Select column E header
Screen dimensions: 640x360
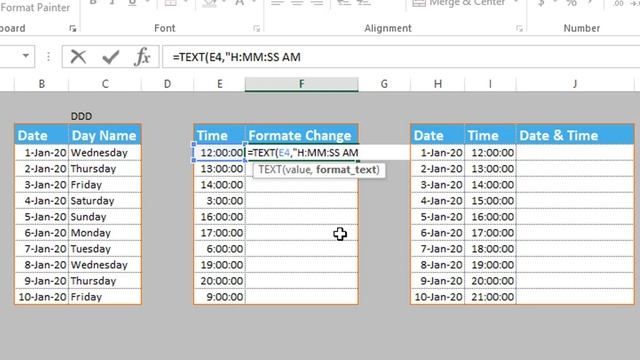pyautogui.click(x=220, y=84)
